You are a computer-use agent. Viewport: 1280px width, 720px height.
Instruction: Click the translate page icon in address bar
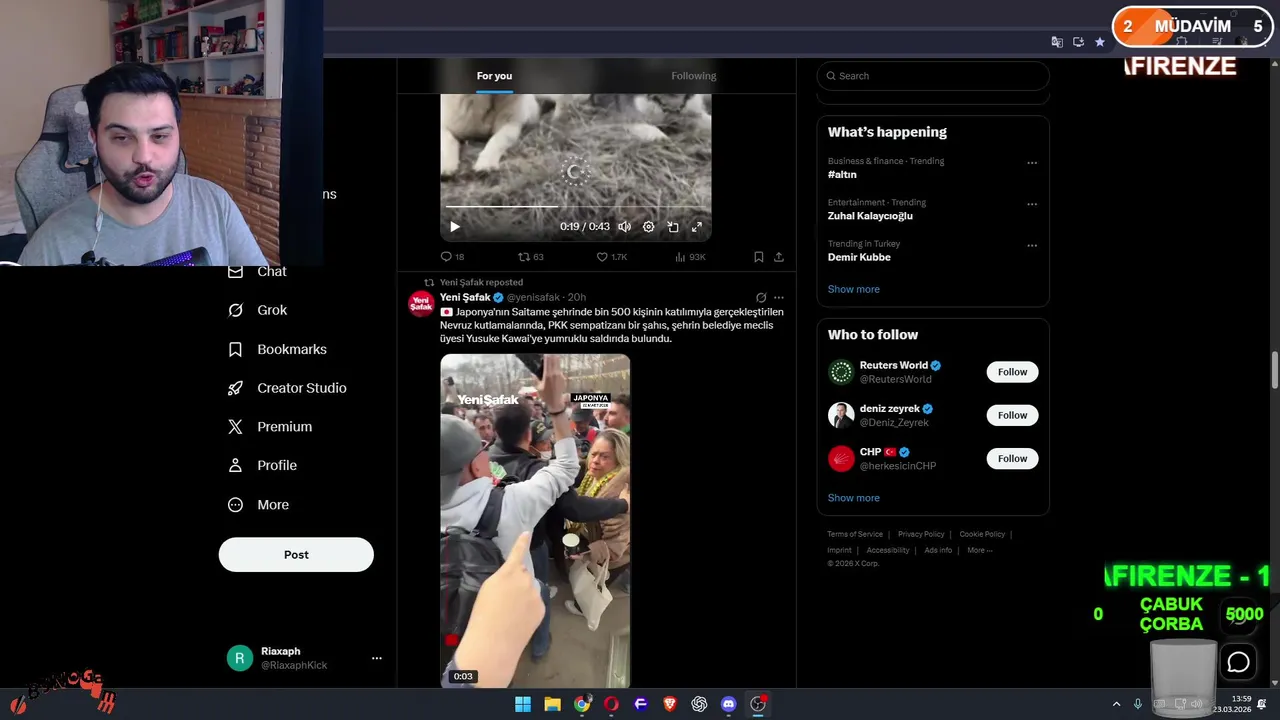click(1057, 42)
